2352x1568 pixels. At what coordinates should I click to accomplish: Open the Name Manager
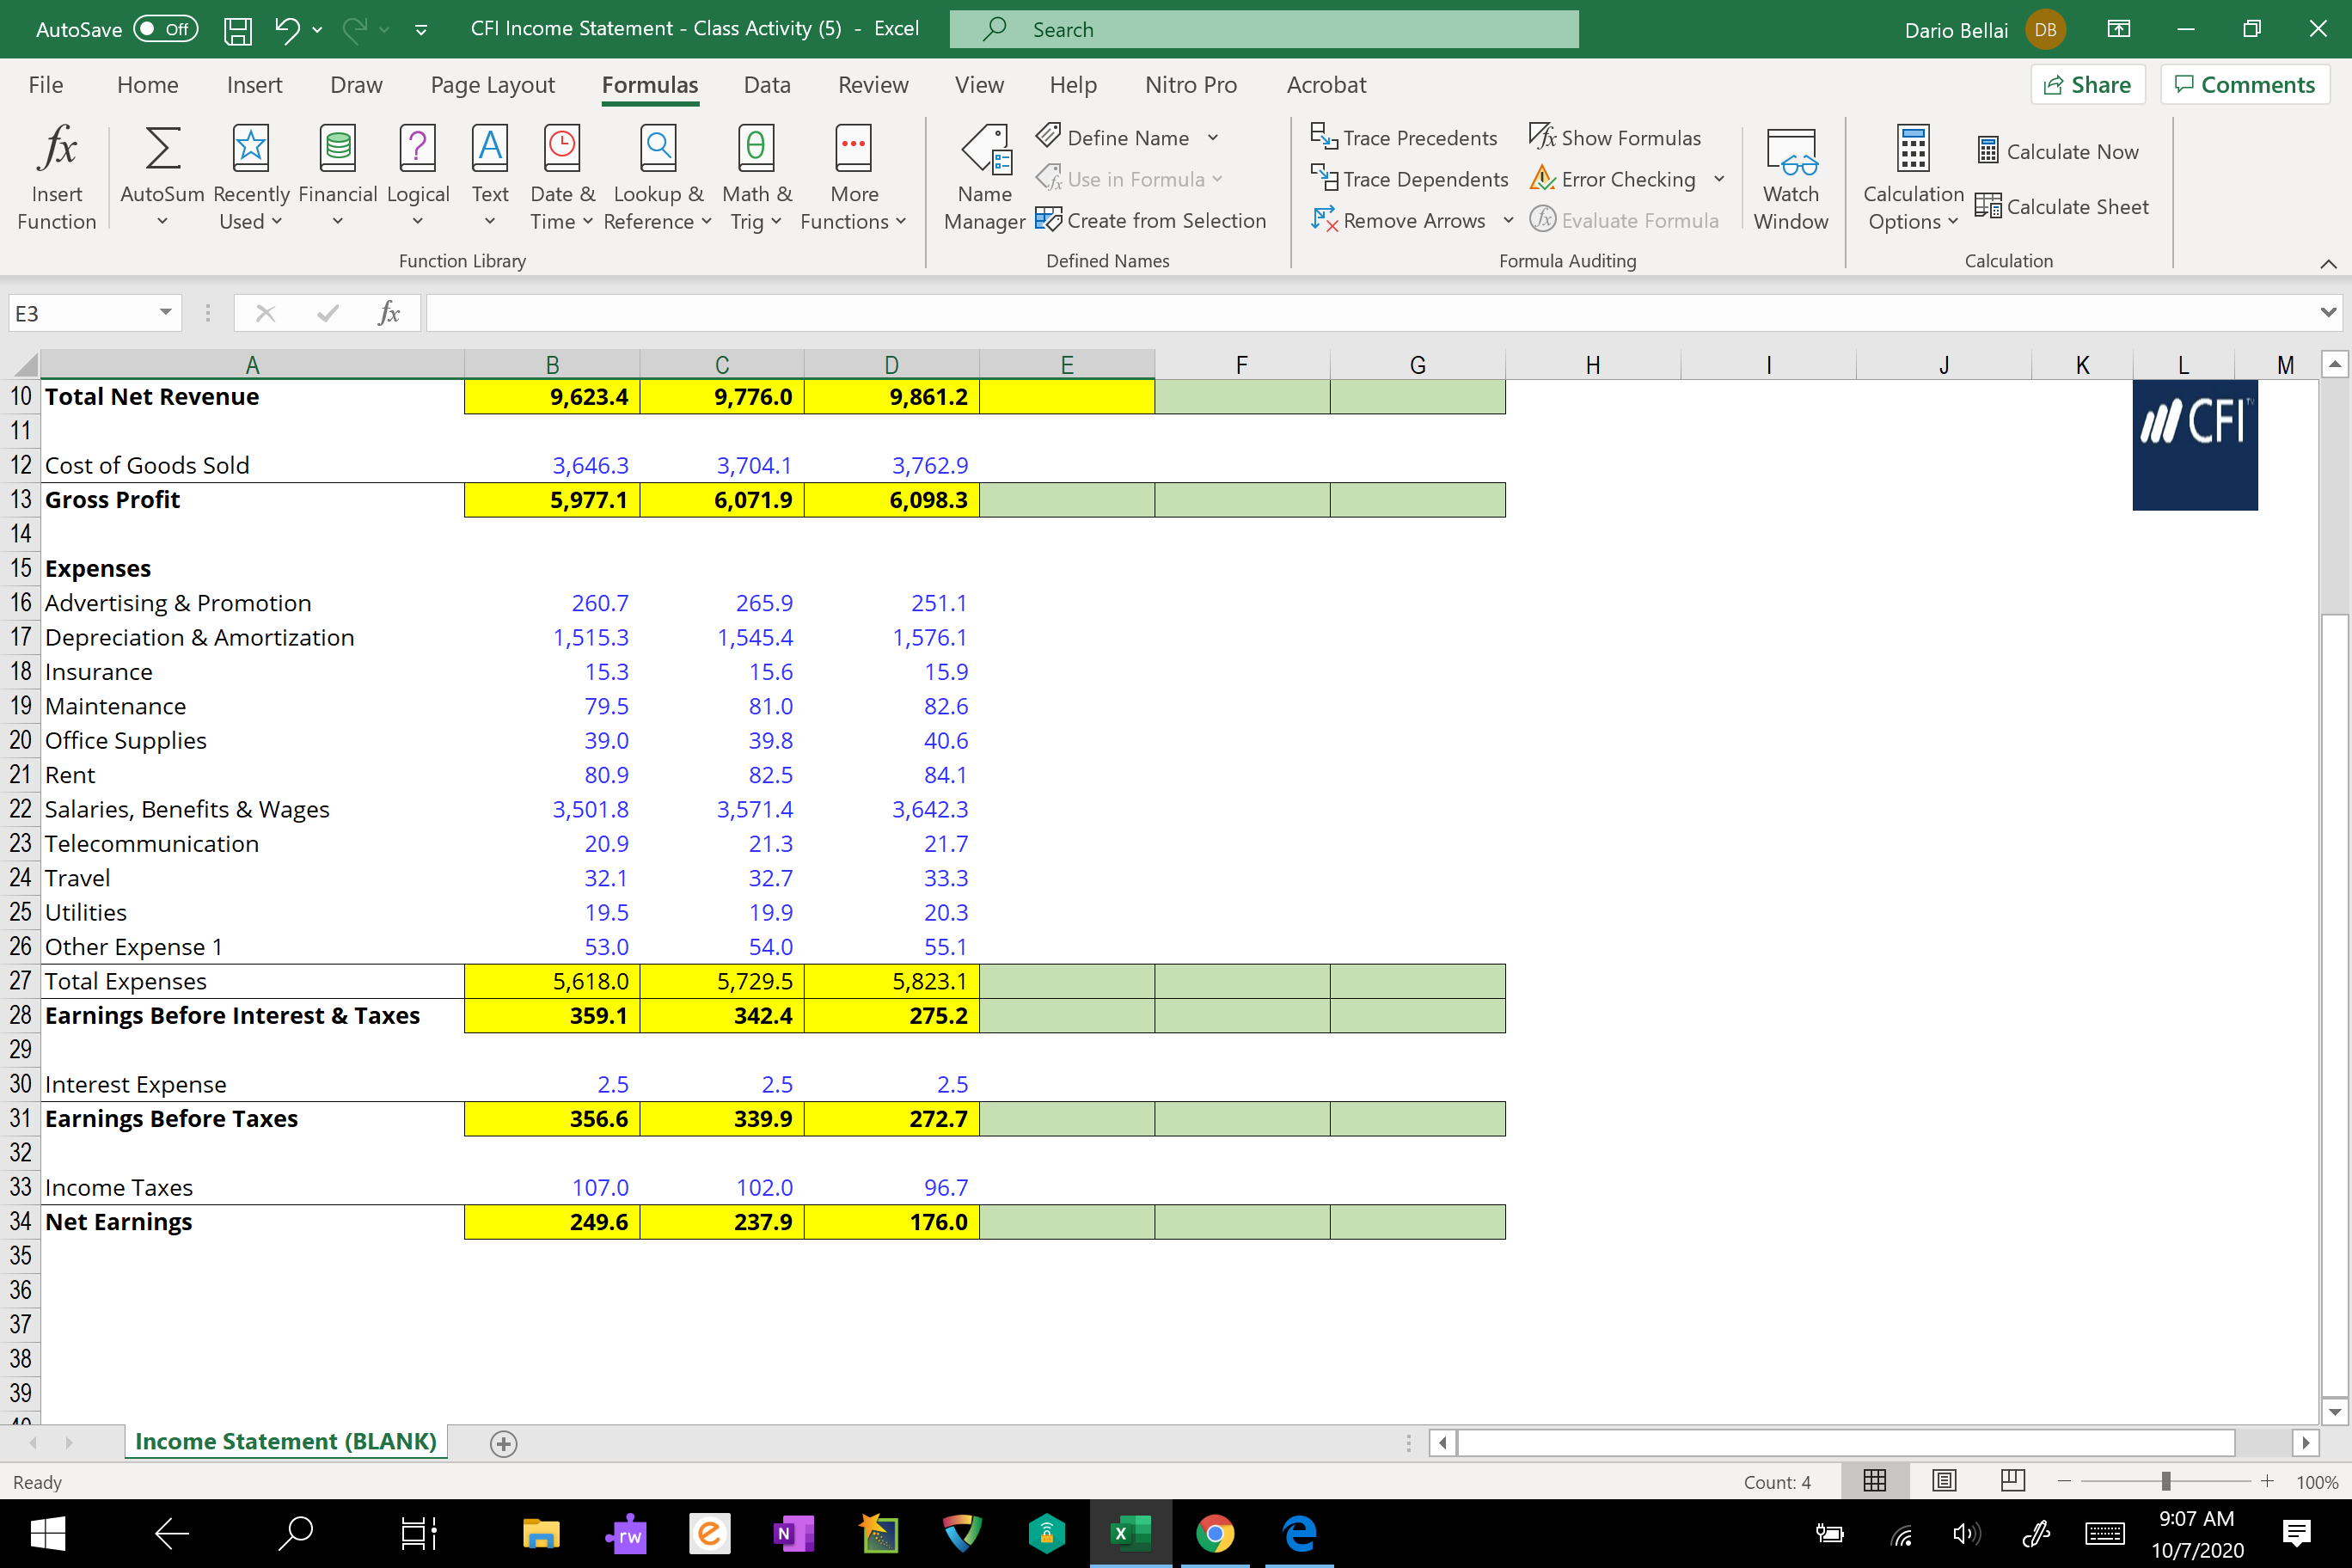[985, 177]
